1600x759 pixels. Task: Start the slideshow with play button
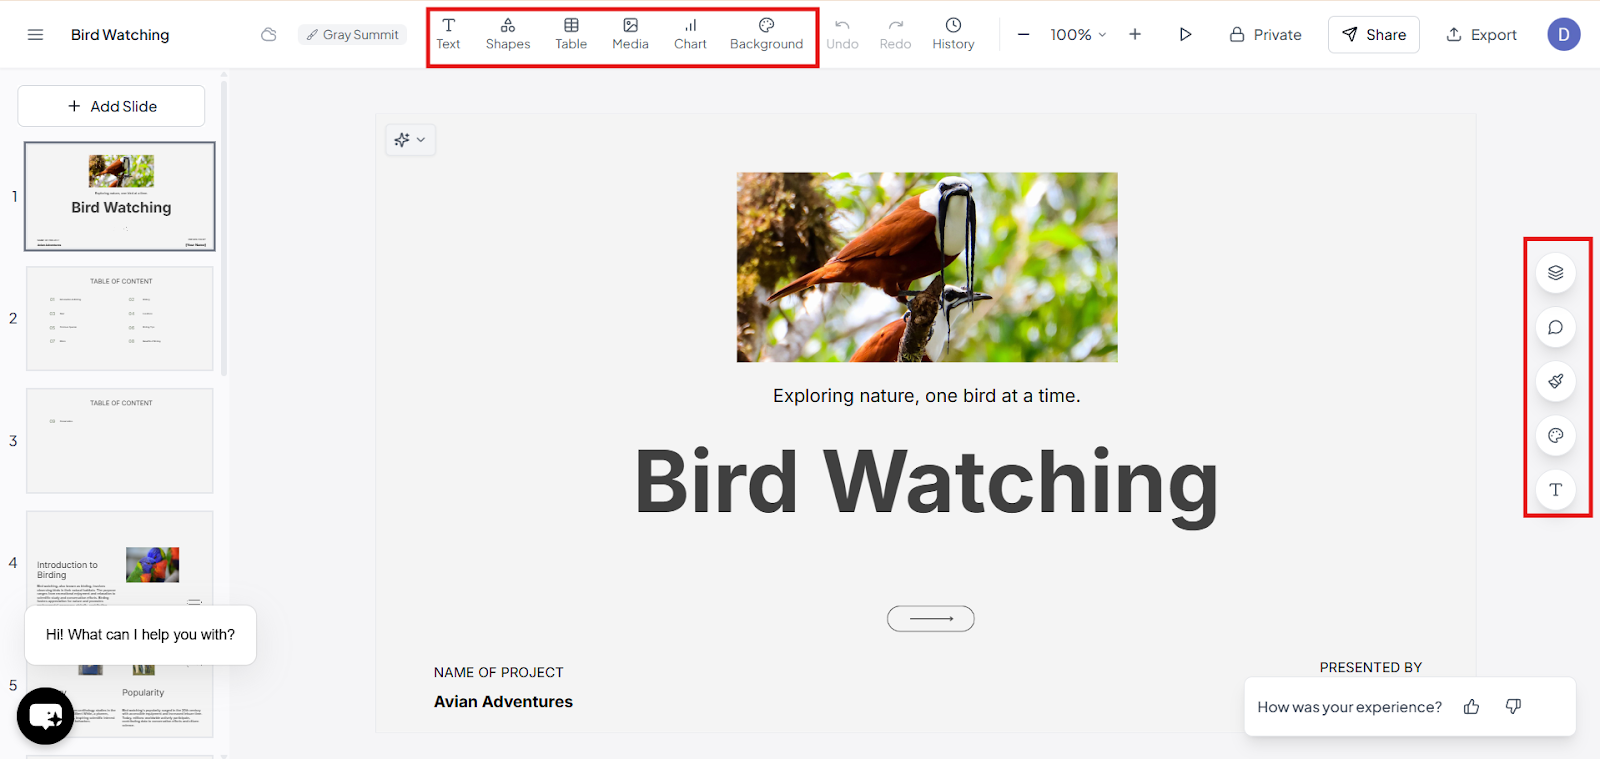pos(1185,35)
